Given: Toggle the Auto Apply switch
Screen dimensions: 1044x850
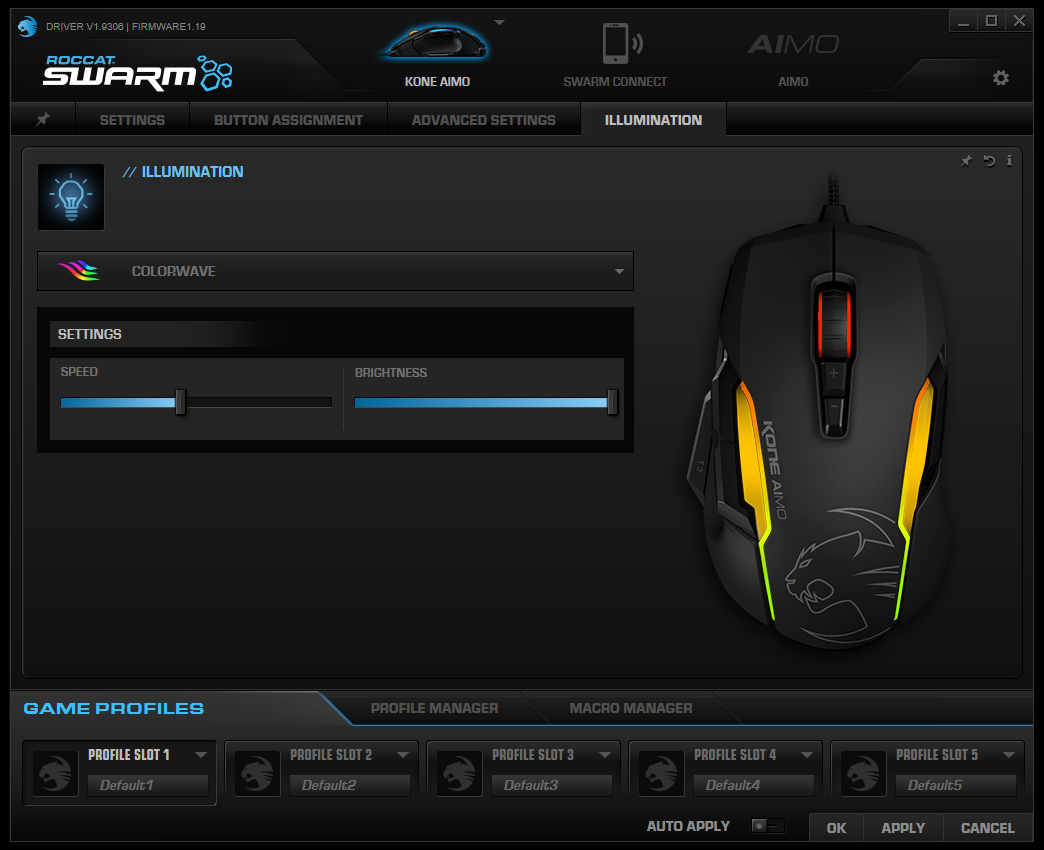Looking at the screenshot, I should pyautogui.click(x=768, y=826).
